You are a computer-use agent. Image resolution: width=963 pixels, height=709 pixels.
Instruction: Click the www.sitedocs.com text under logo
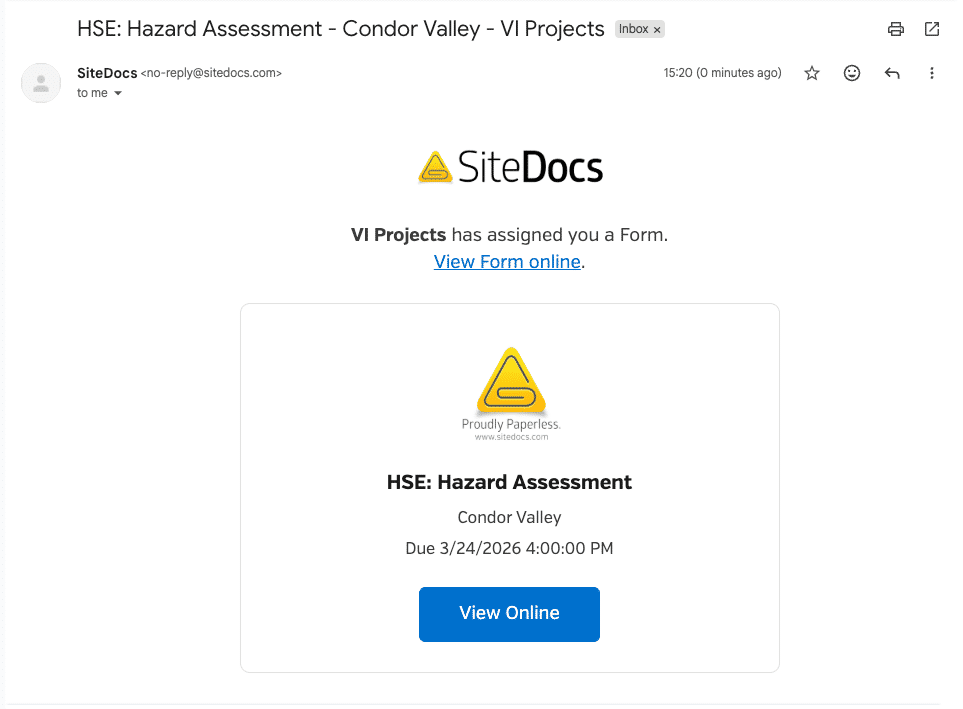[512, 437]
